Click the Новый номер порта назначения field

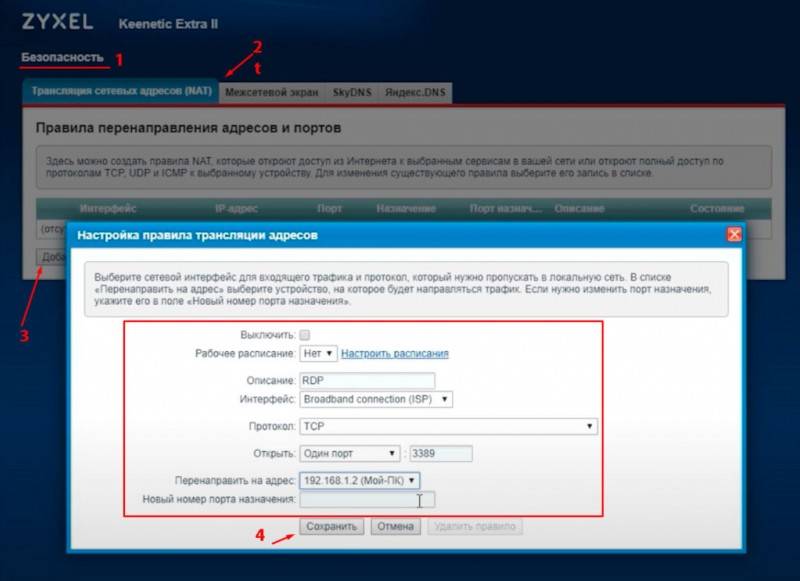[x=367, y=499]
